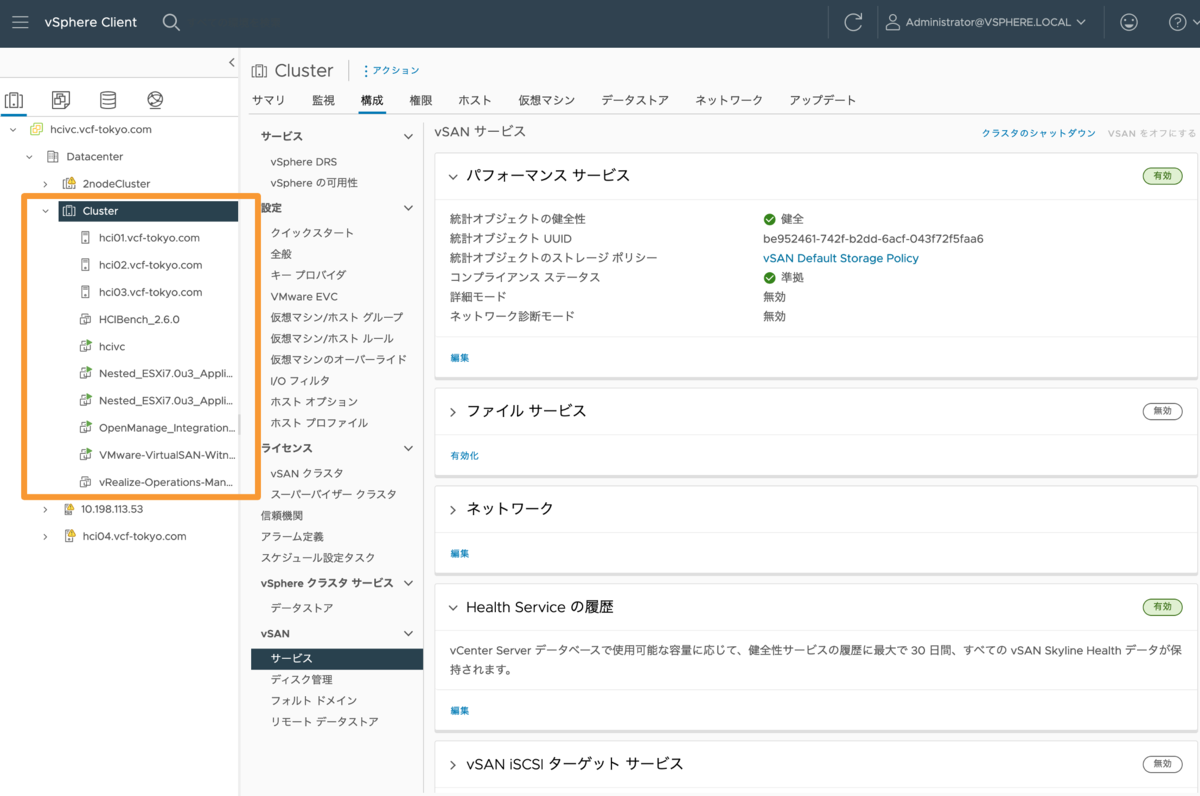The width and height of the screenshot is (1200, 796).
Task: Click 編集 under Health Service の履歴
Action: (x=460, y=710)
